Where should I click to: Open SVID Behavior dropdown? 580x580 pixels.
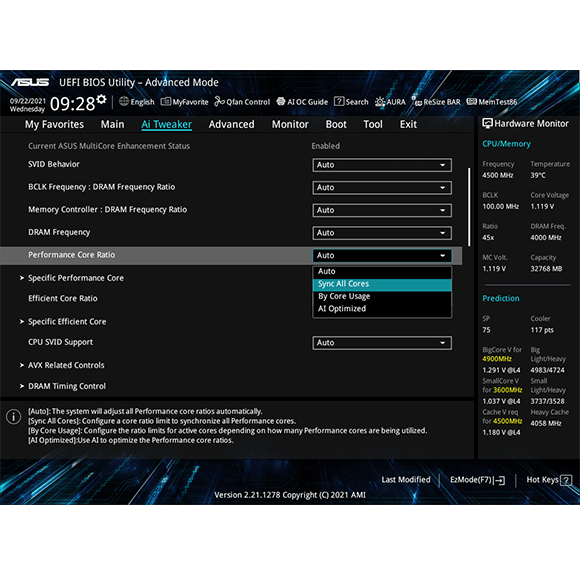tap(382, 165)
